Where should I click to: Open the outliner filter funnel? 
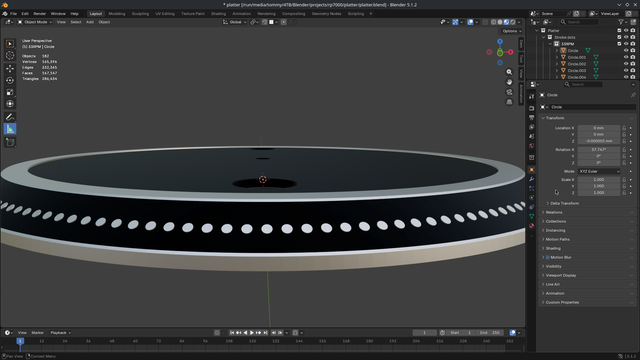[x=622, y=22]
